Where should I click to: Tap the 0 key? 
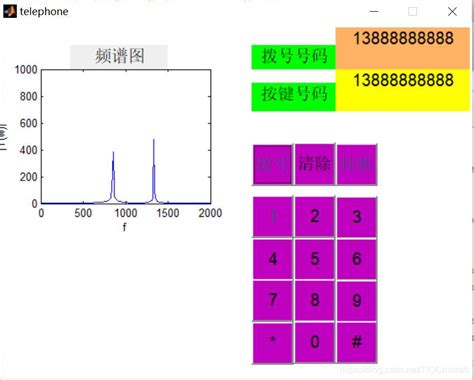315,342
